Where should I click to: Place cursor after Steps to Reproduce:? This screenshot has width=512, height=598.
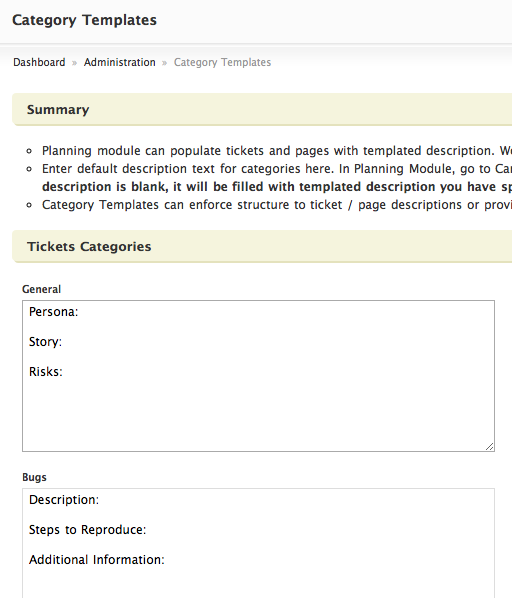pyautogui.click(x=147, y=530)
